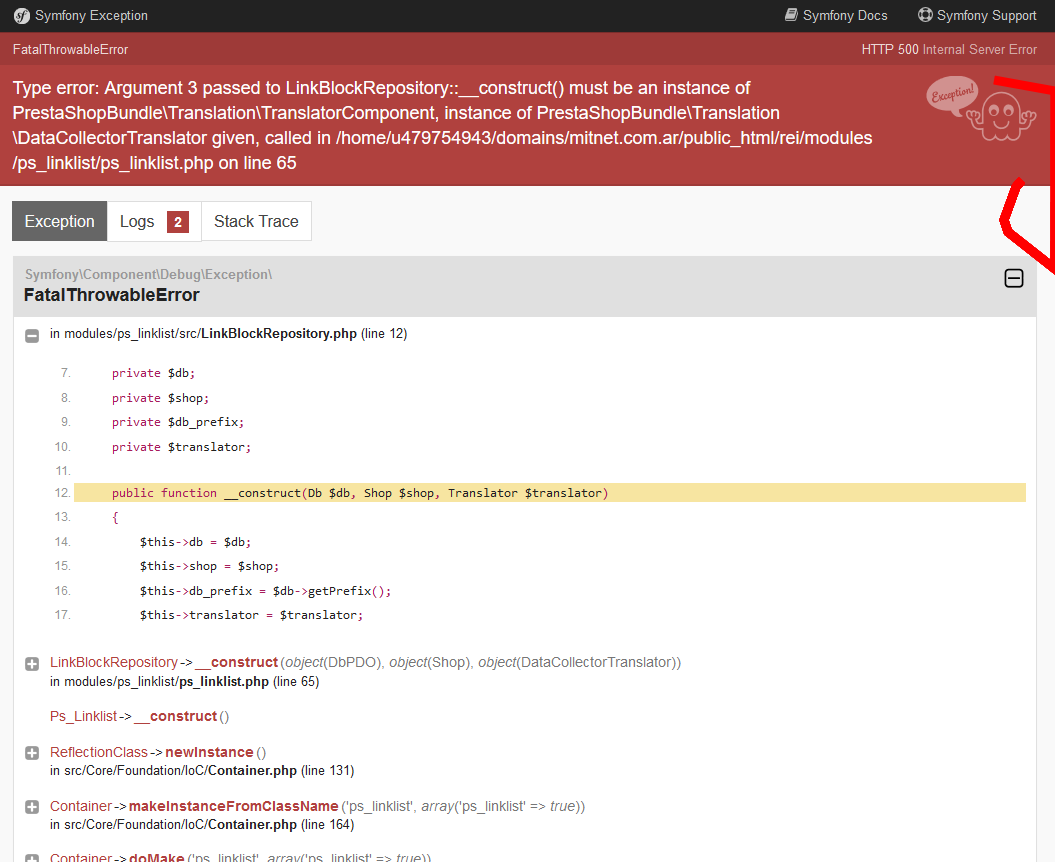Click code line 'private $db;'
Image resolution: width=1055 pixels, height=862 pixels.
(153, 373)
